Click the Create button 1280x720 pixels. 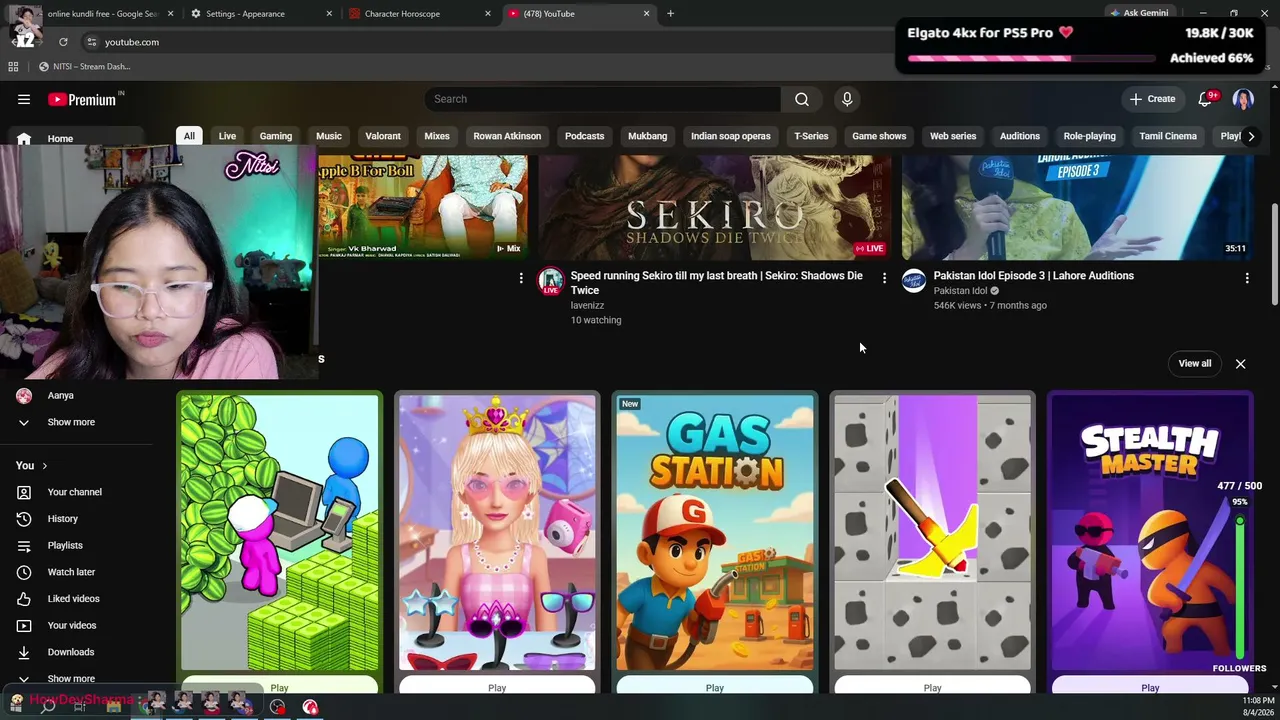pyautogui.click(x=1152, y=99)
